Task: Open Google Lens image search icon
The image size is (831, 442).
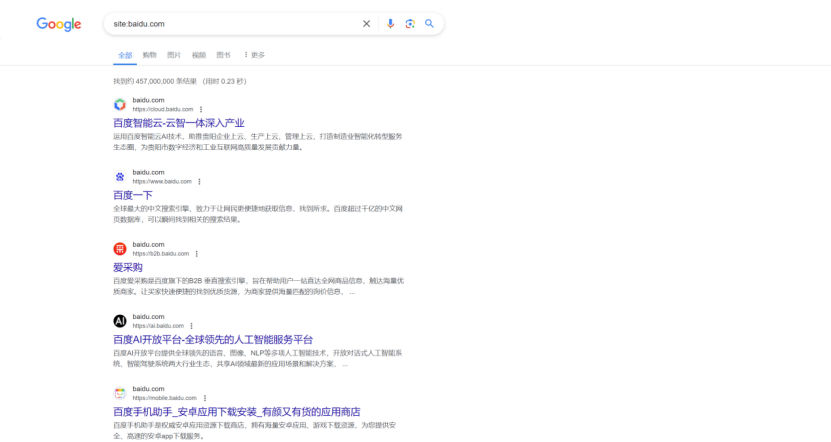Action: (x=410, y=24)
